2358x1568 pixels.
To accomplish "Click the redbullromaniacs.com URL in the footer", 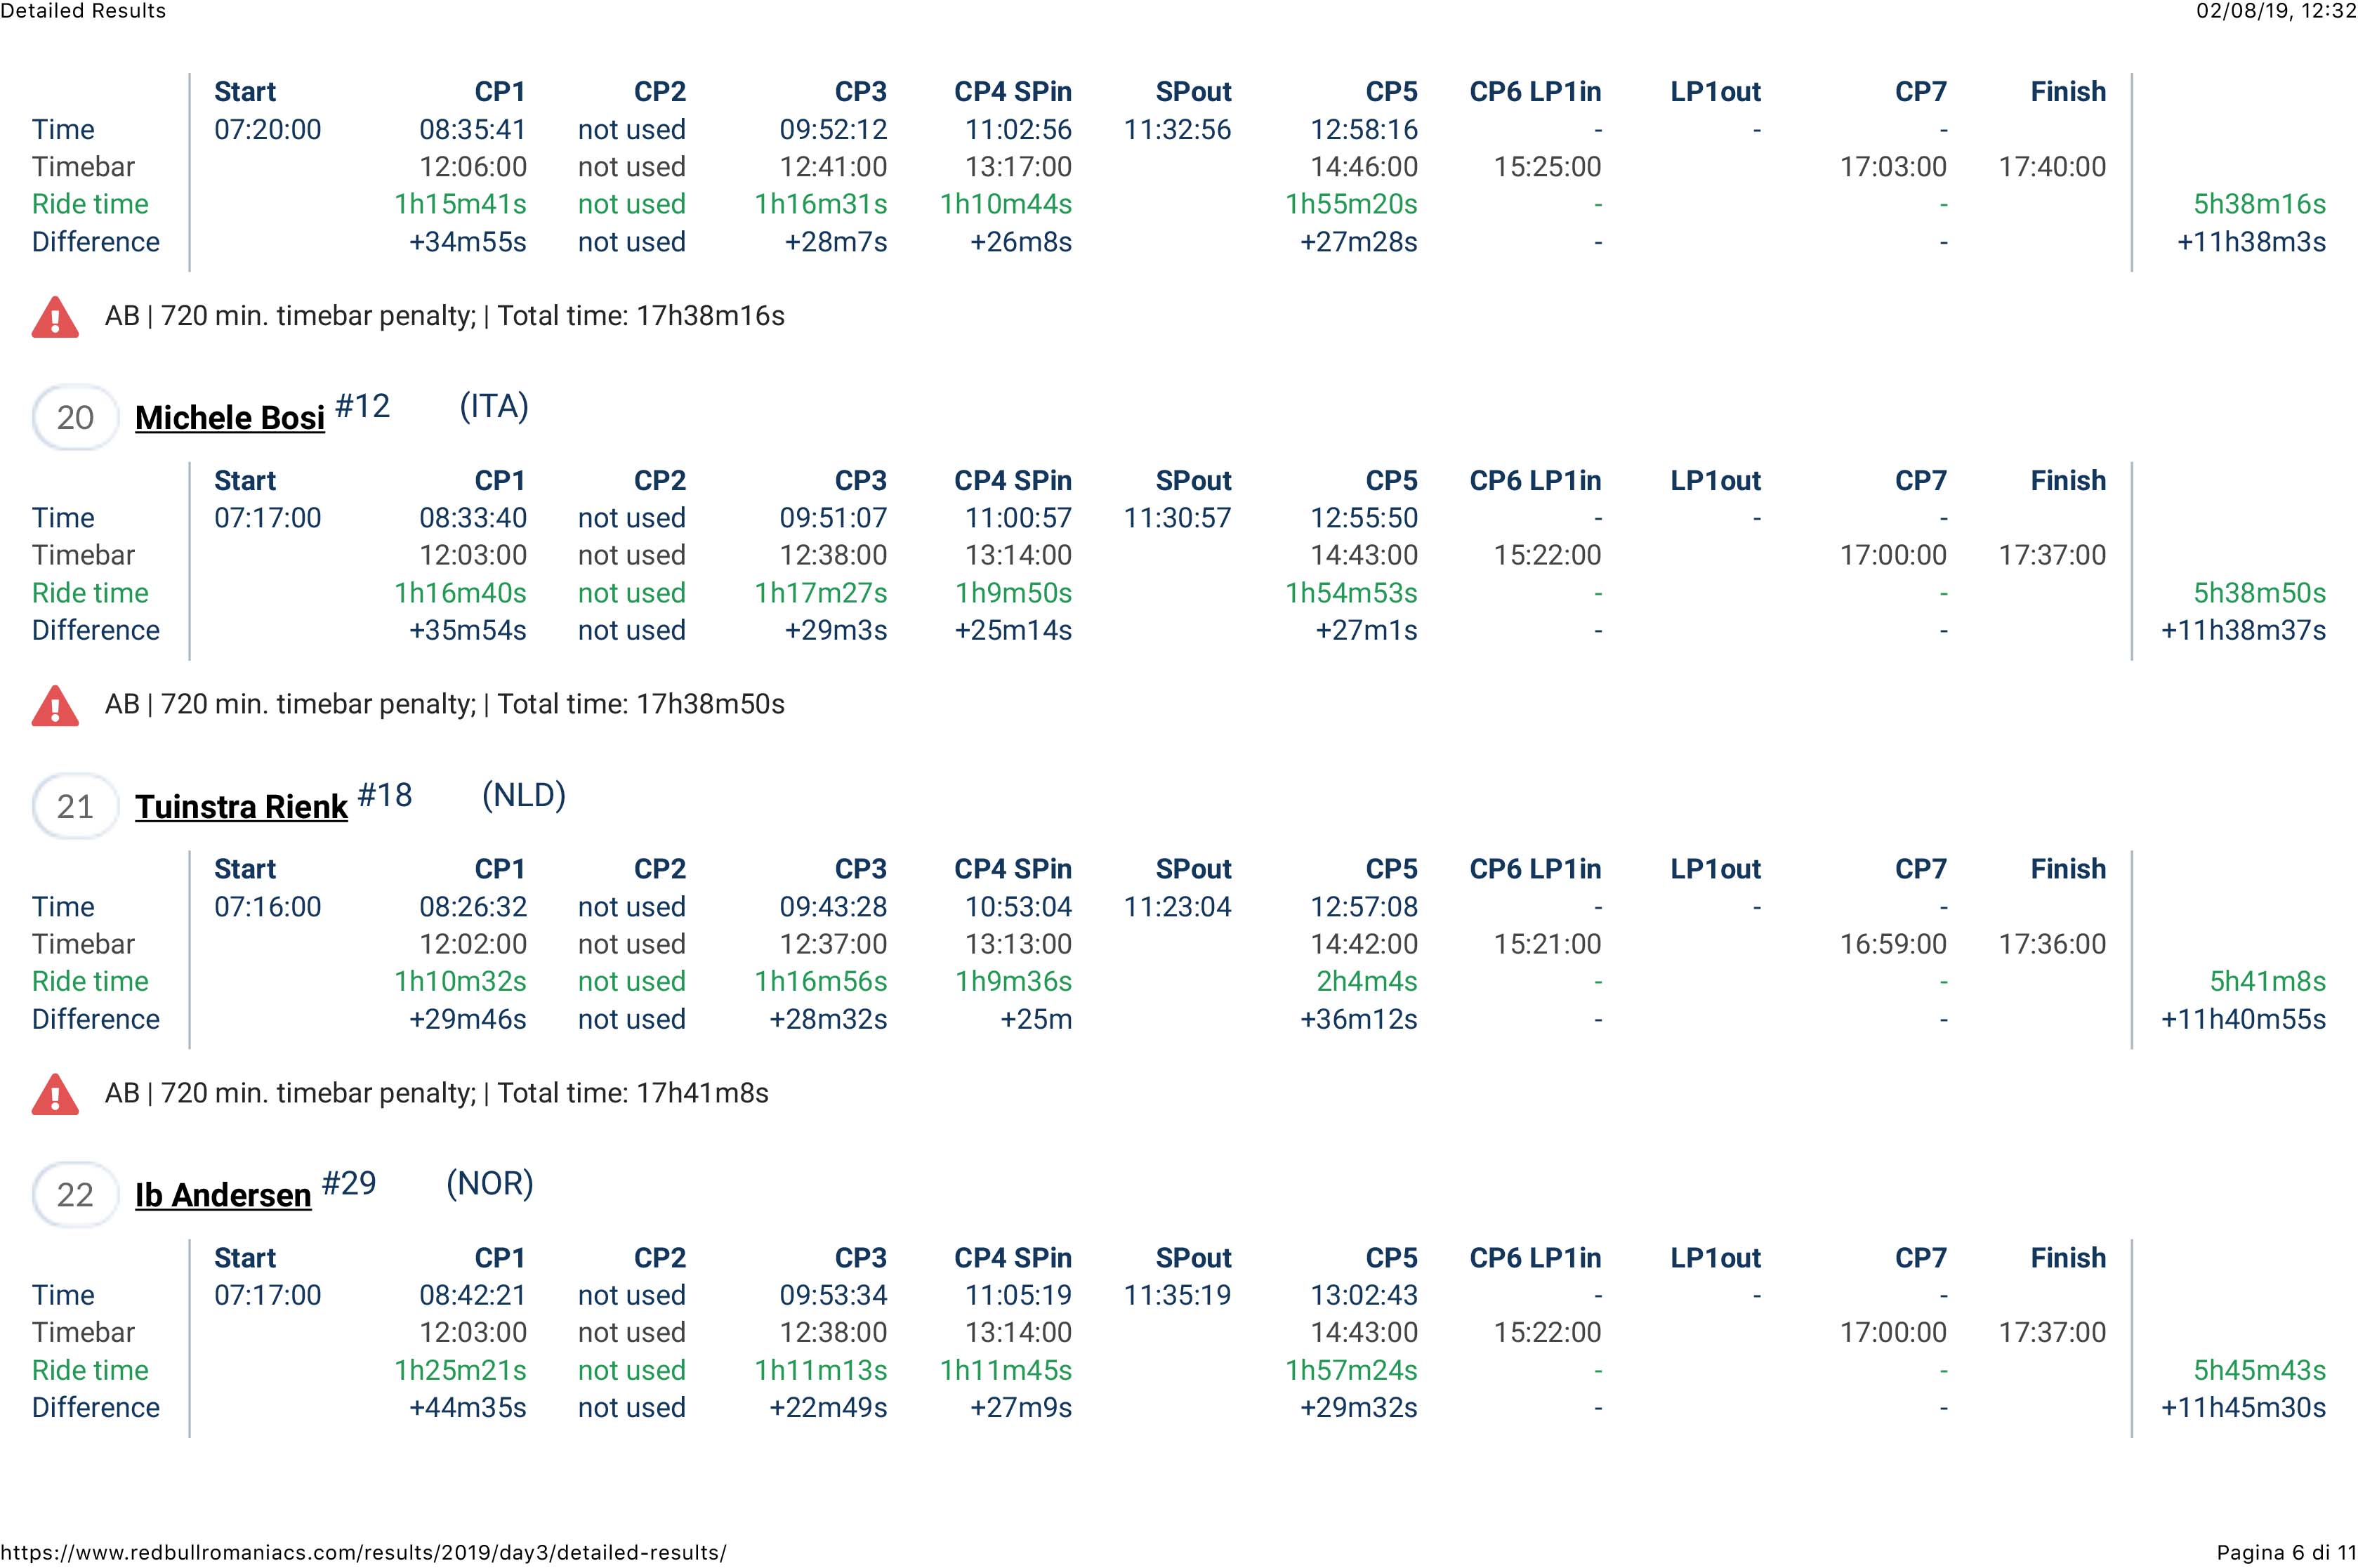I will click(363, 1552).
